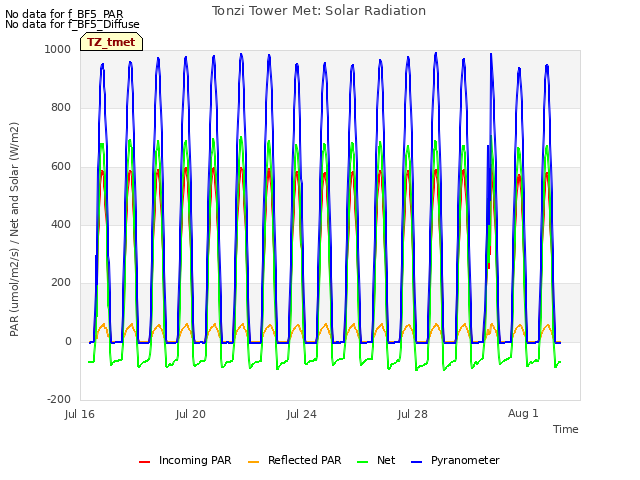640x480 pixels.
Task: Click the Jul 24 x-axis tick label
Action: point(302,414)
